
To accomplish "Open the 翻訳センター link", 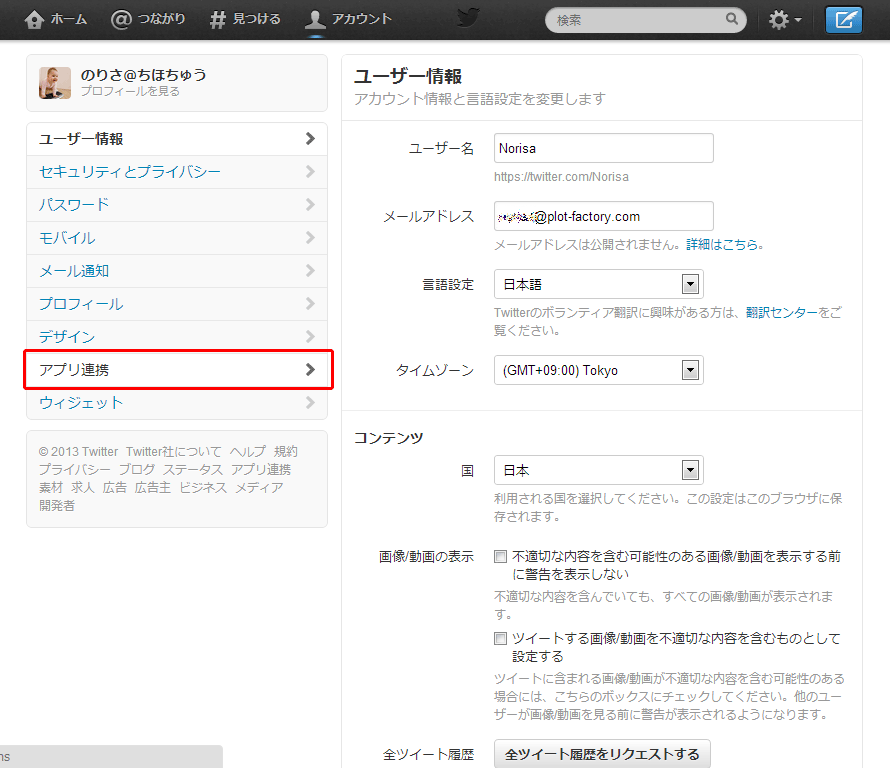I will [782, 312].
